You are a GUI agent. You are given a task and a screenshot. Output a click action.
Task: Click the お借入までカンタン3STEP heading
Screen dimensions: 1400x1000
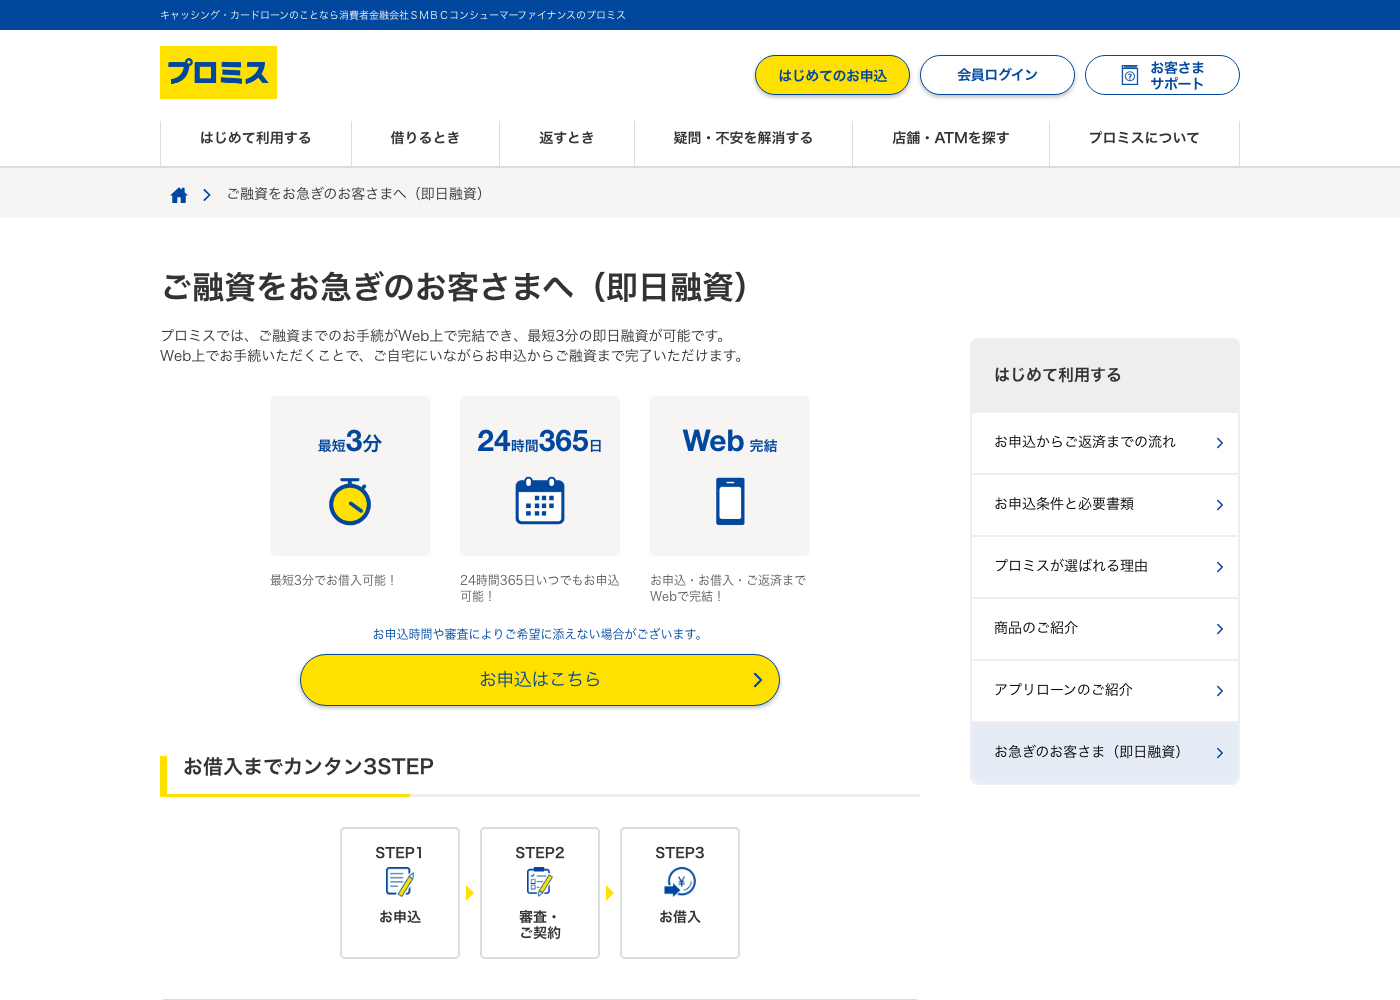[x=308, y=767]
